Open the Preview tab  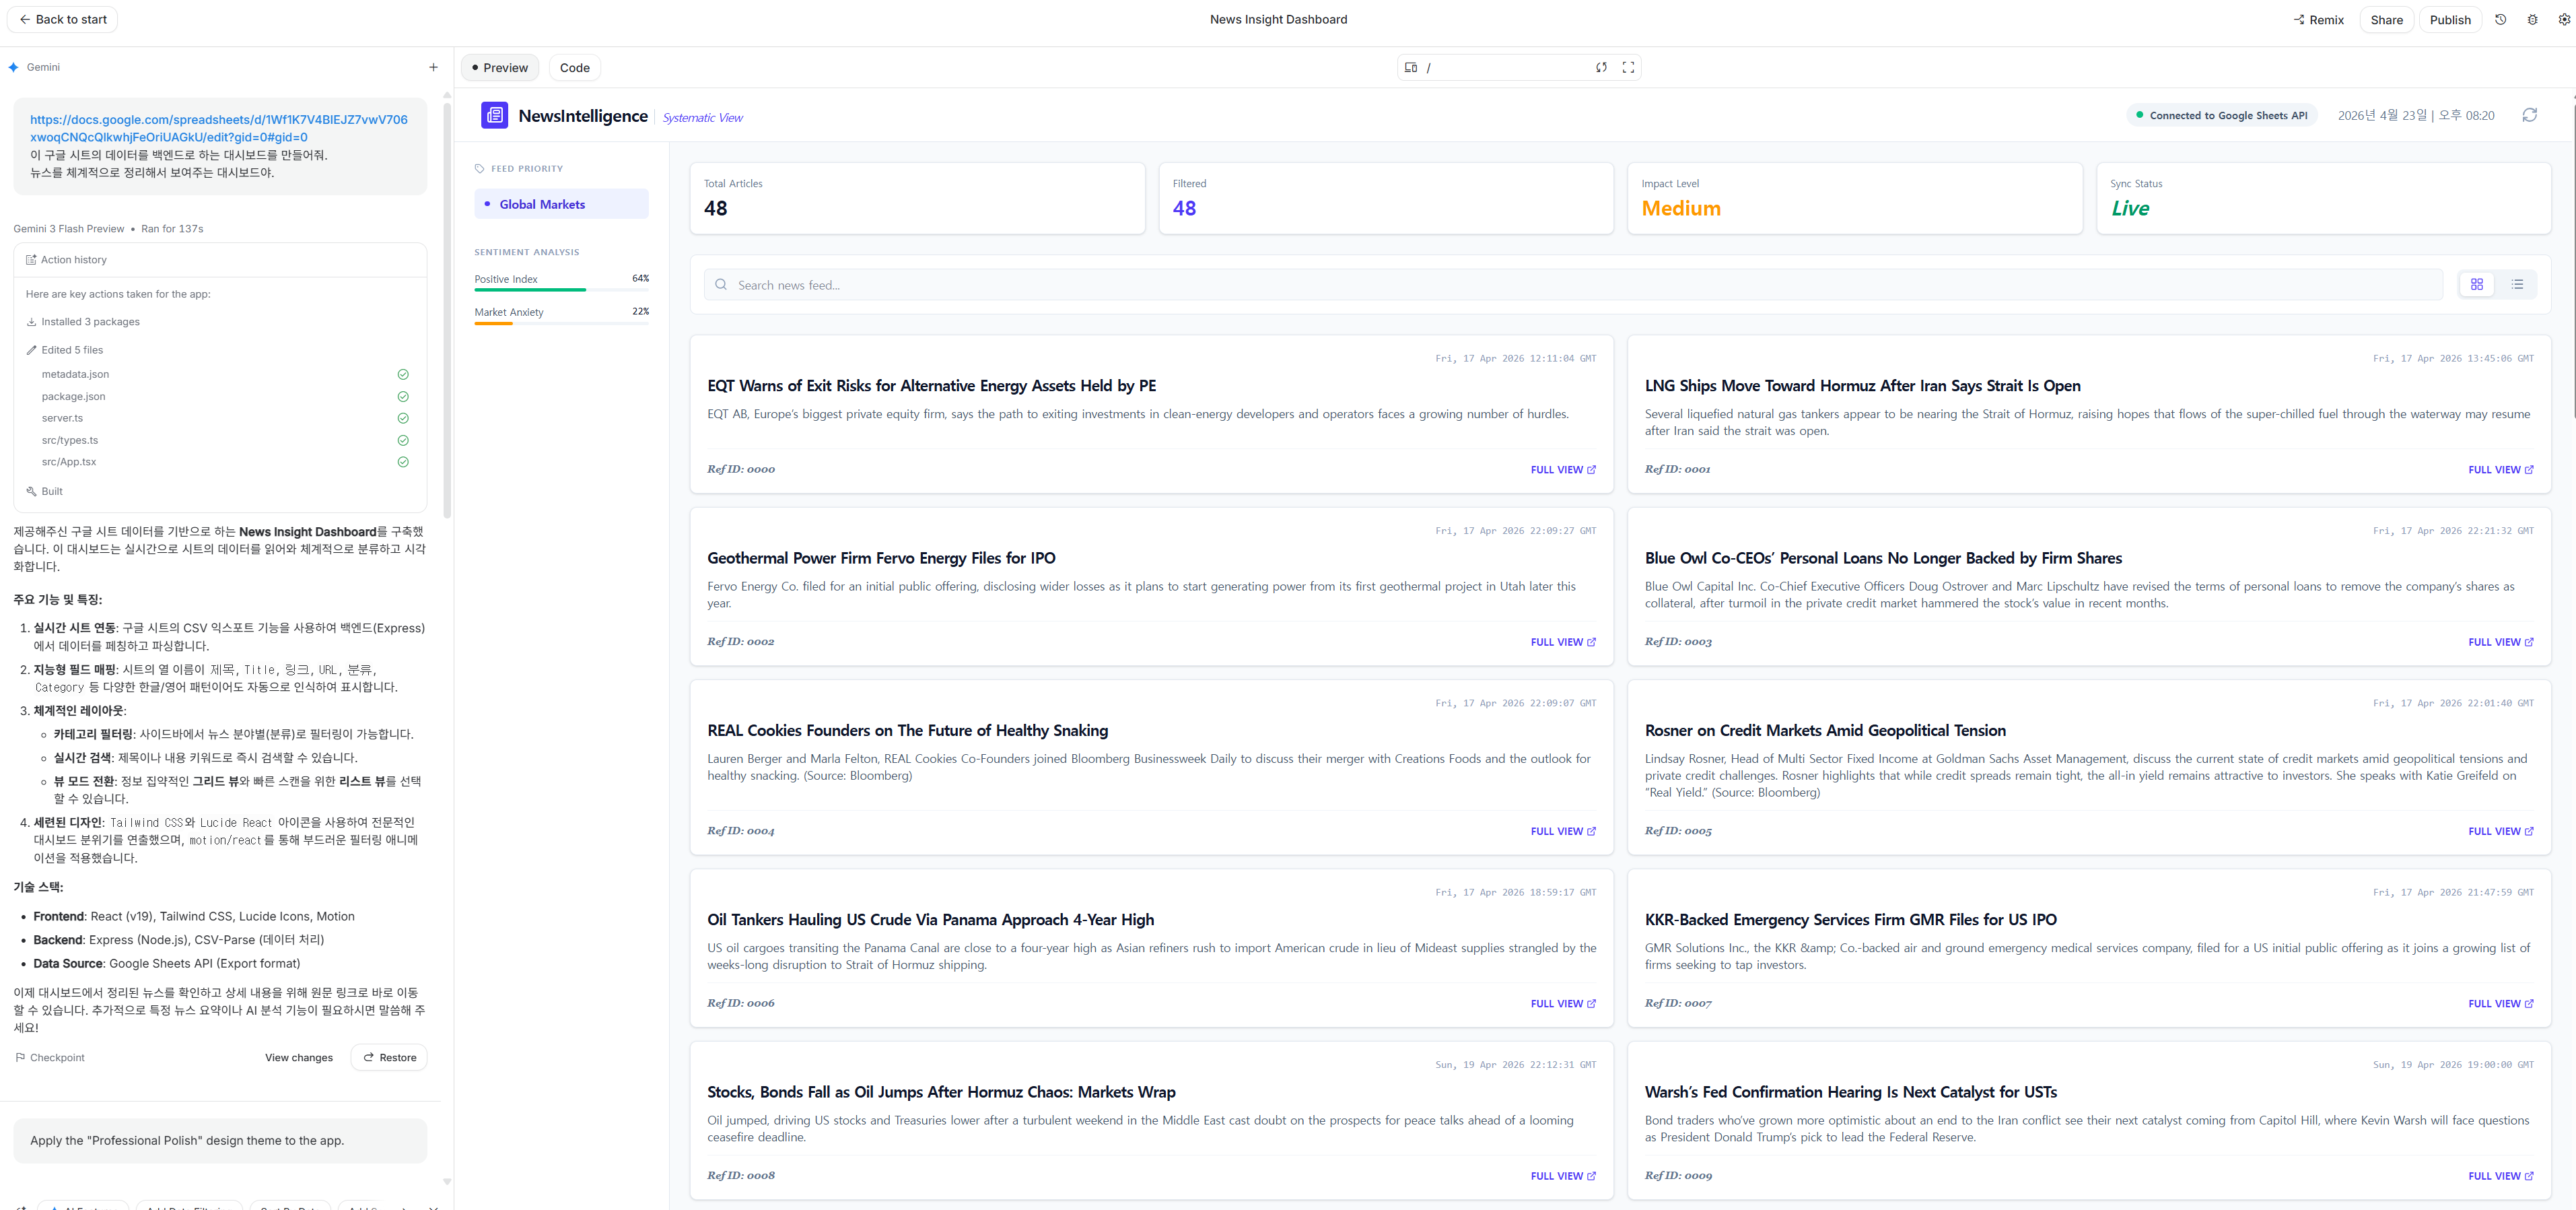click(500, 68)
